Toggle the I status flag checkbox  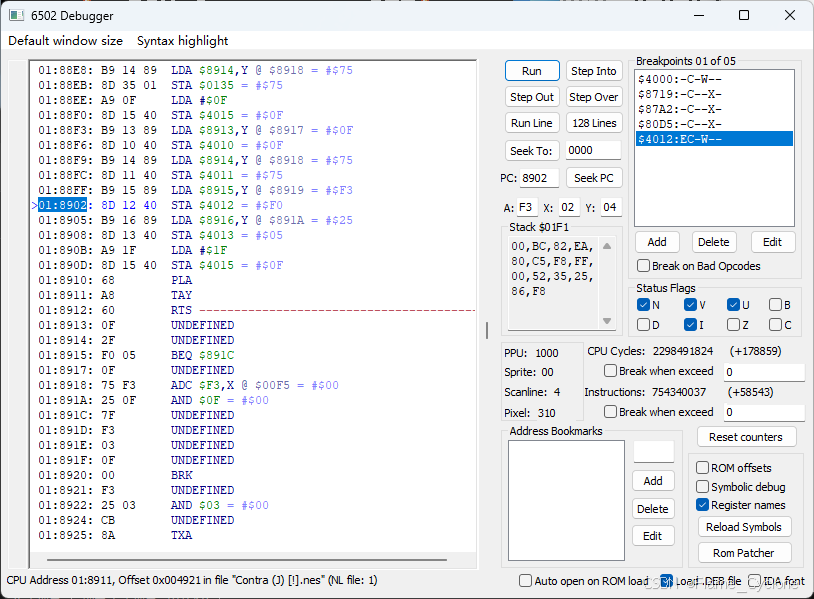[690, 325]
